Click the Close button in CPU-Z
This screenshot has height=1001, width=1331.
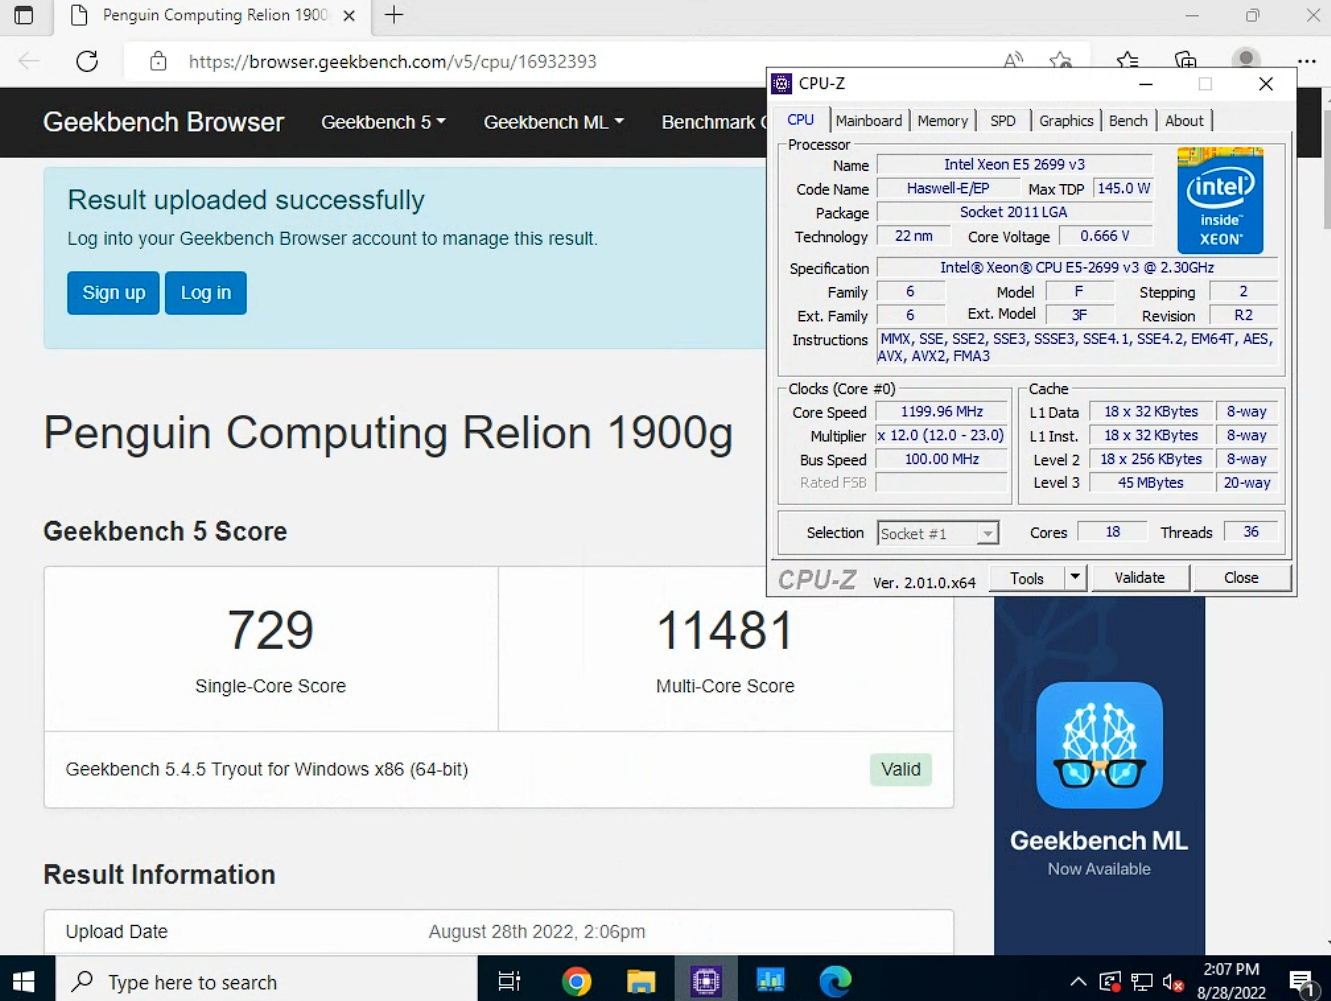tap(1241, 577)
